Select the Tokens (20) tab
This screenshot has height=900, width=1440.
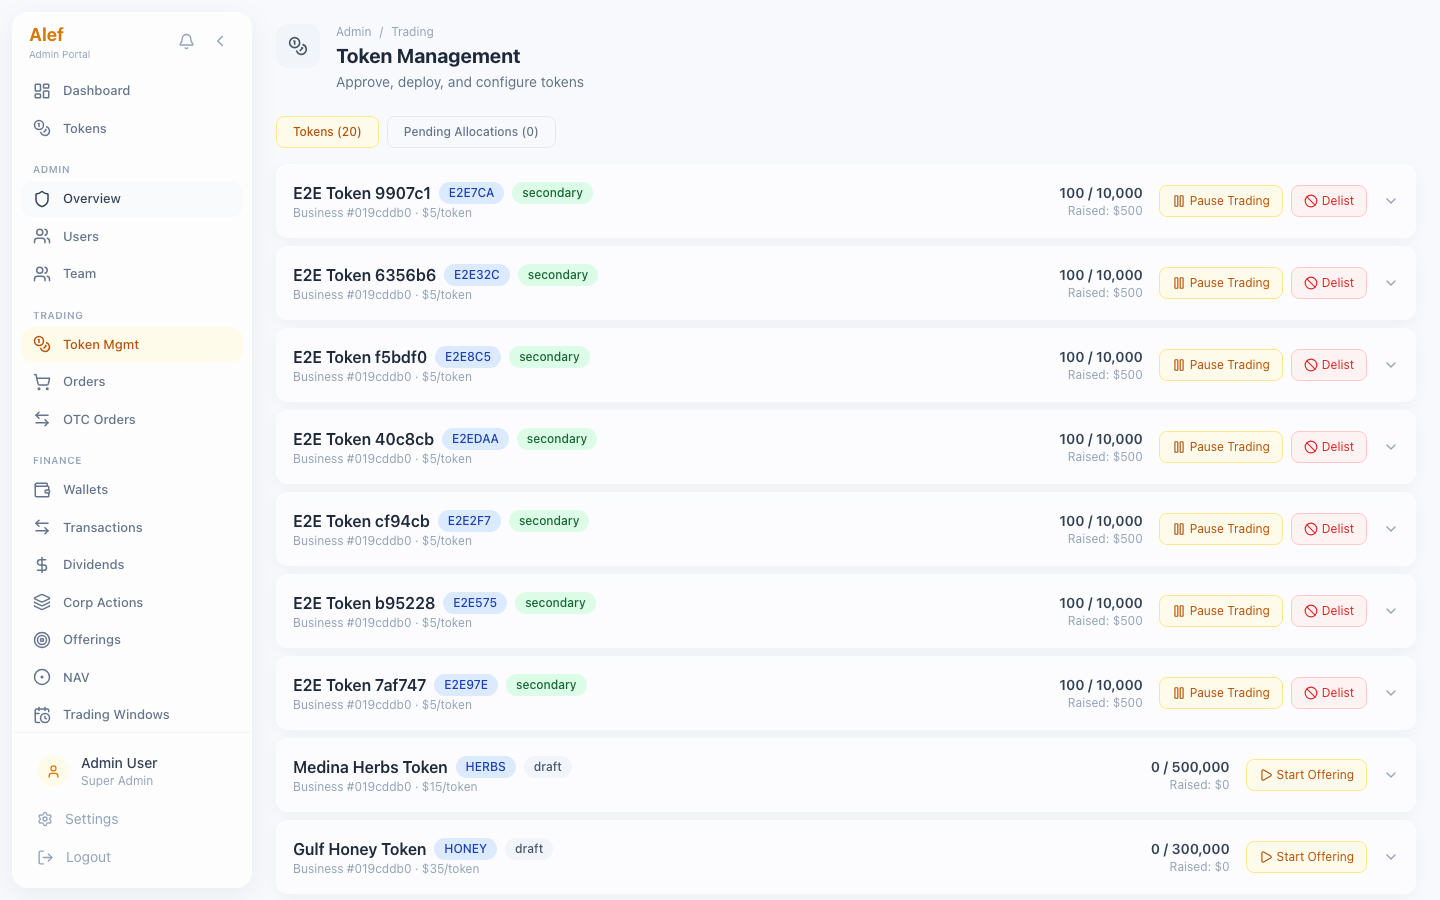pos(327,131)
